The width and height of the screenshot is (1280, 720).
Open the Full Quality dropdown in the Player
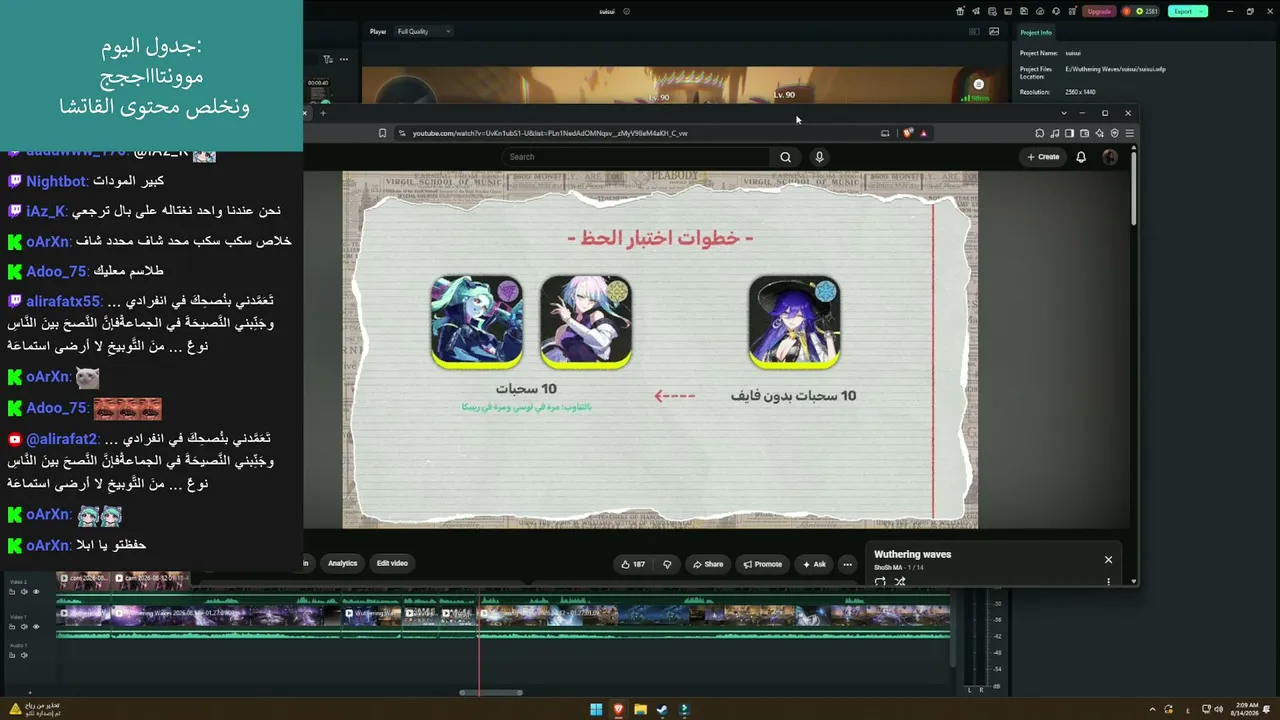424,31
